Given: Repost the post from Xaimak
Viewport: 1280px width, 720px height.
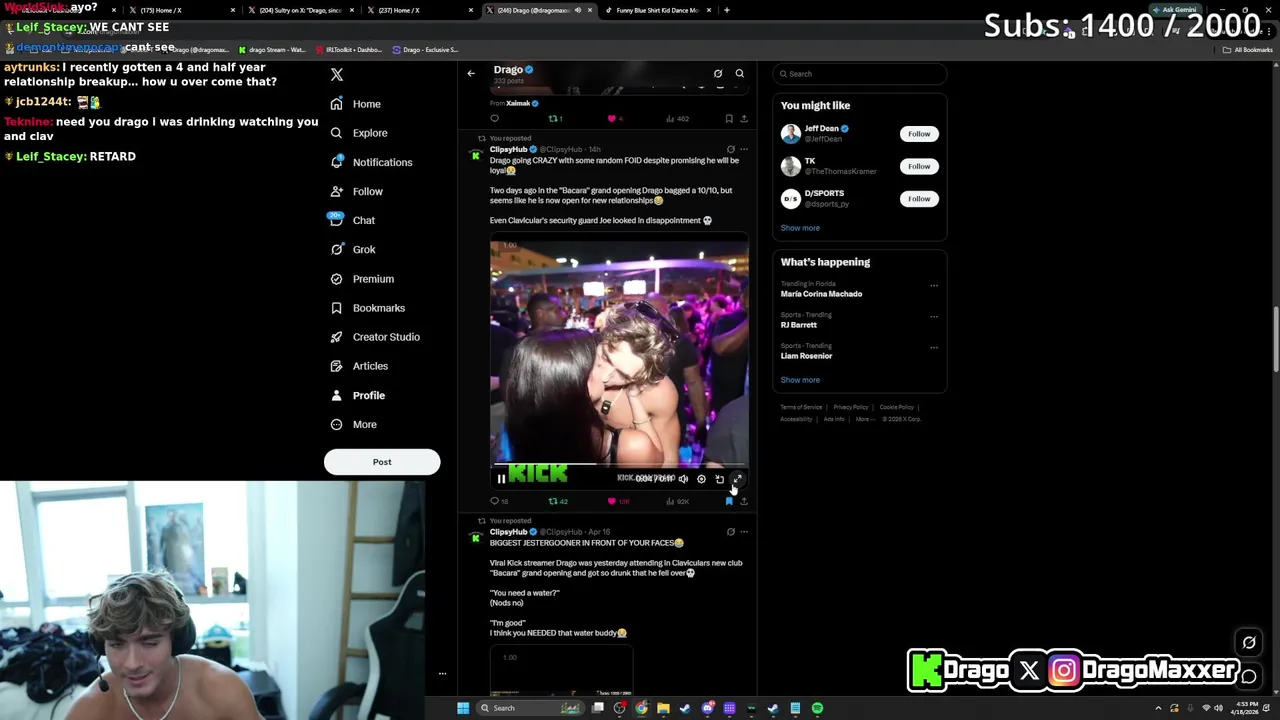Looking at the screenshot, I should pos(555,119).
